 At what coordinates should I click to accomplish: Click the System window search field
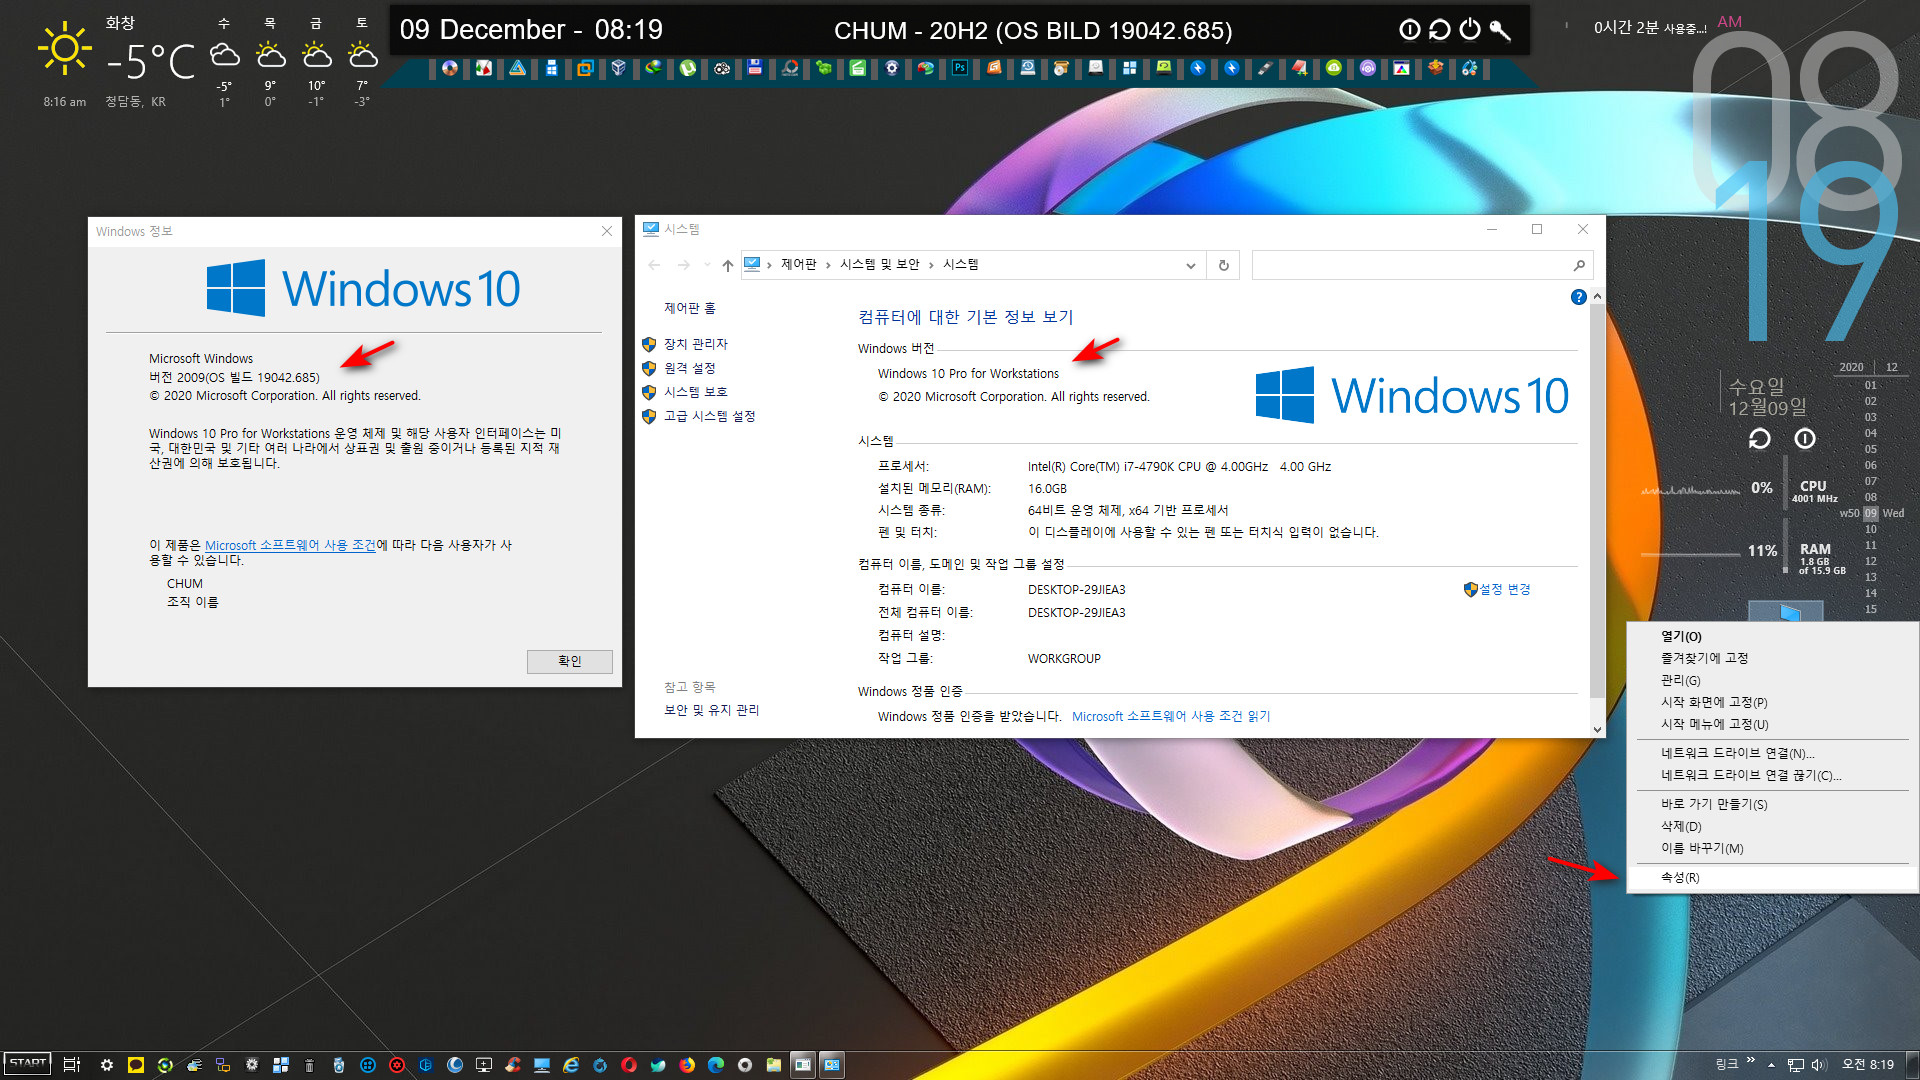pos(1421,265)
